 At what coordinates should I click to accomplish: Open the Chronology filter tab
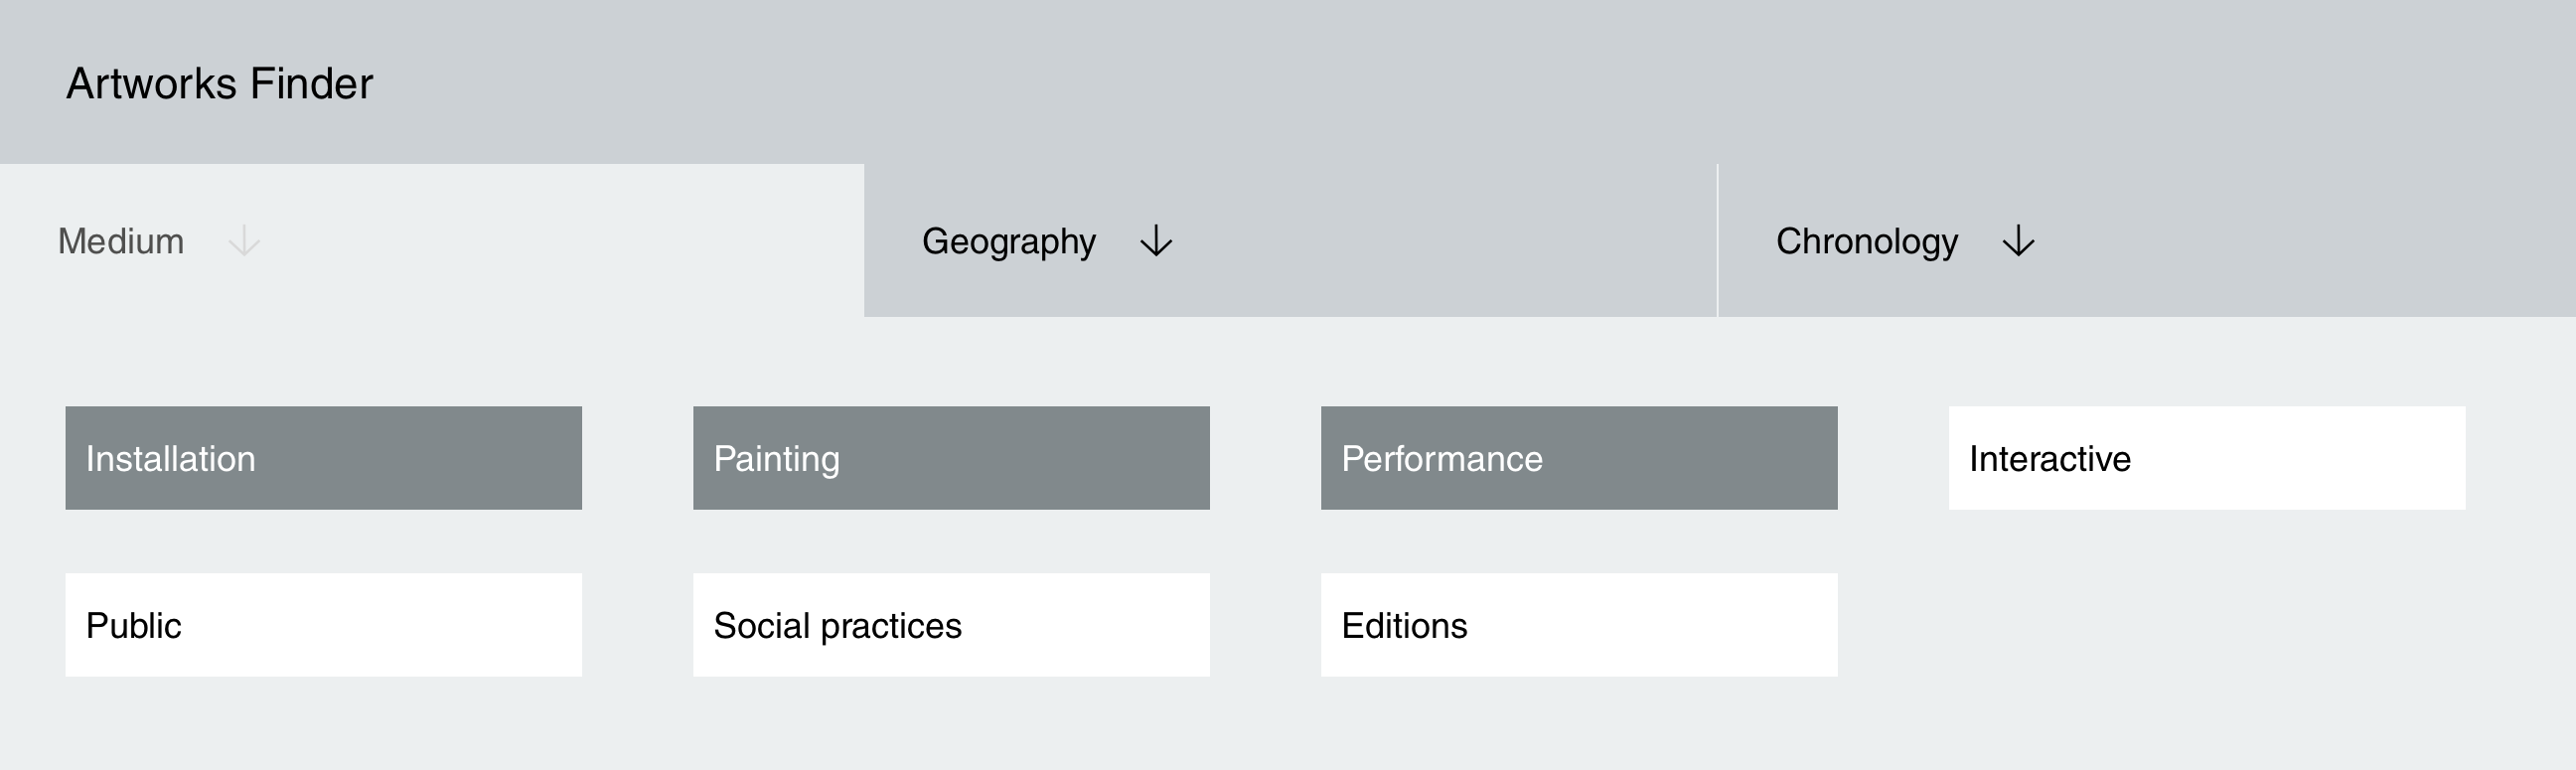pos(1866,242)
